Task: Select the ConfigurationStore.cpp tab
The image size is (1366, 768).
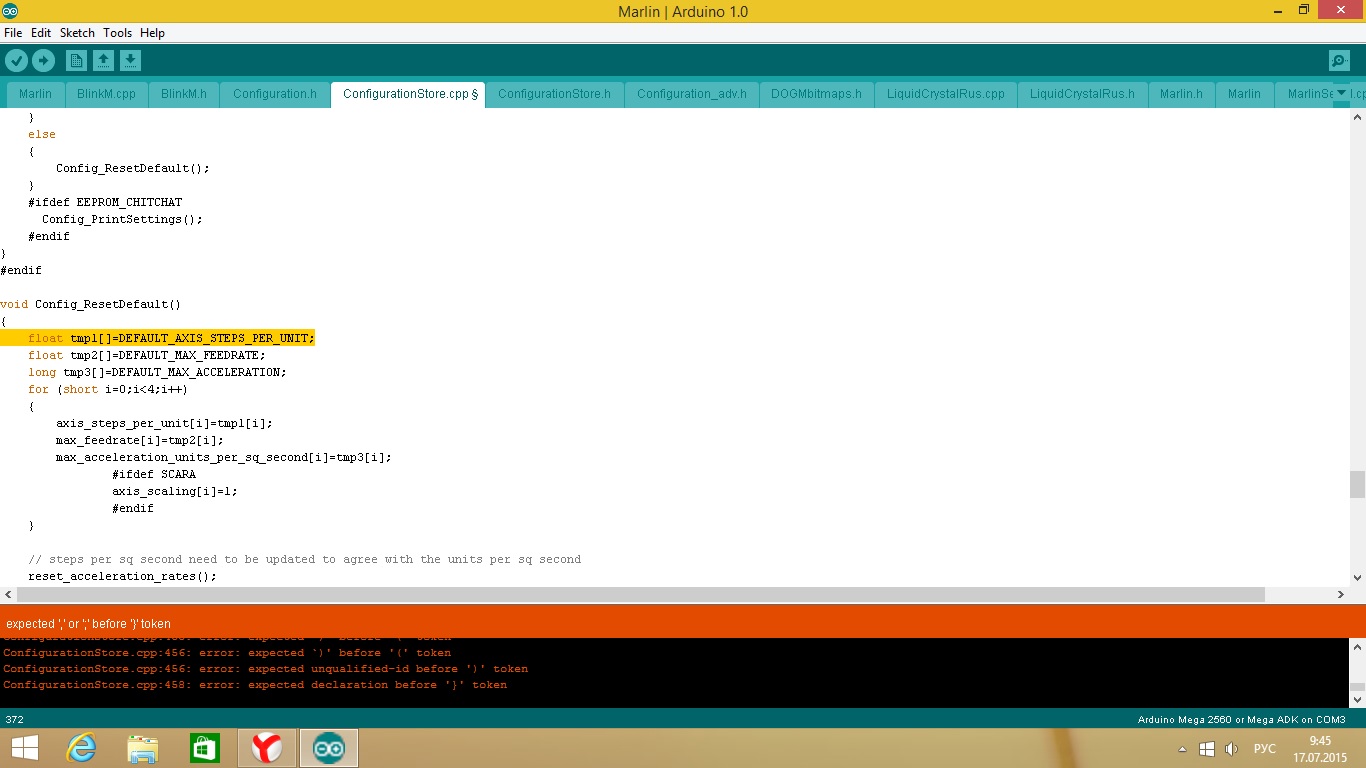Action: click(x=407, y=94)
